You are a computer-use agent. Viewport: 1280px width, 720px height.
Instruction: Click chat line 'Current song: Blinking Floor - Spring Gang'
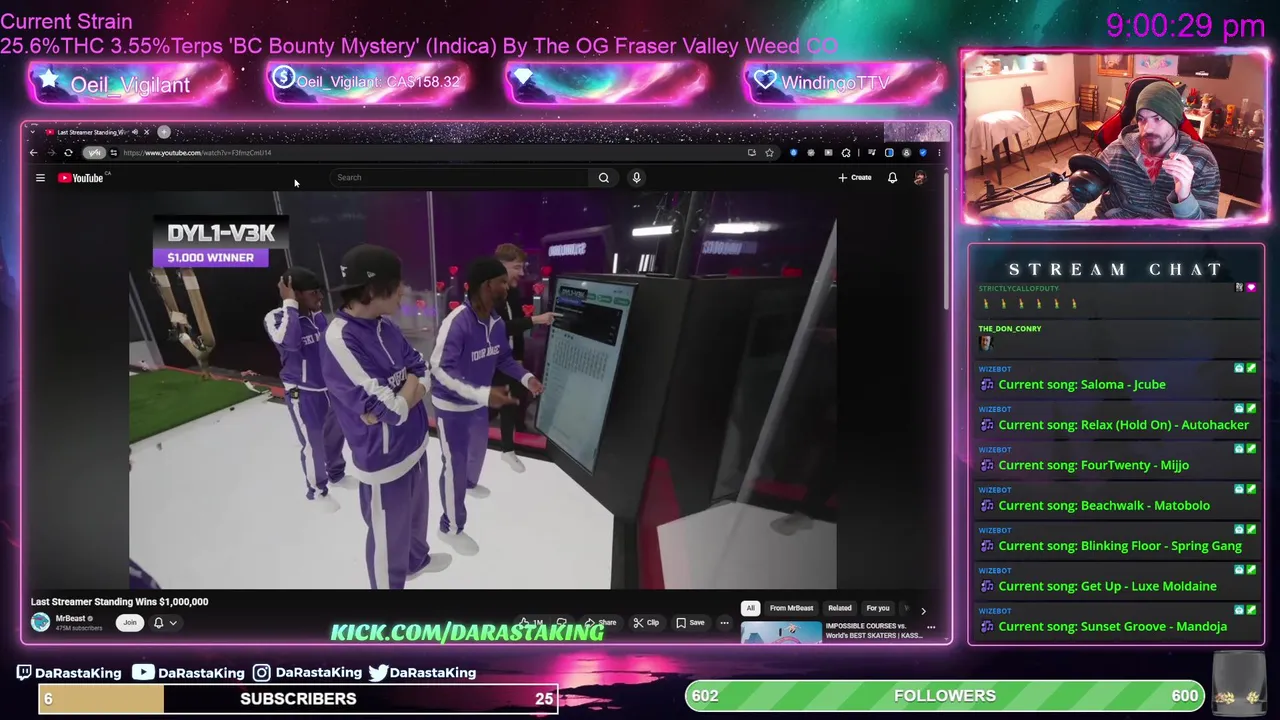[1119, 546]
